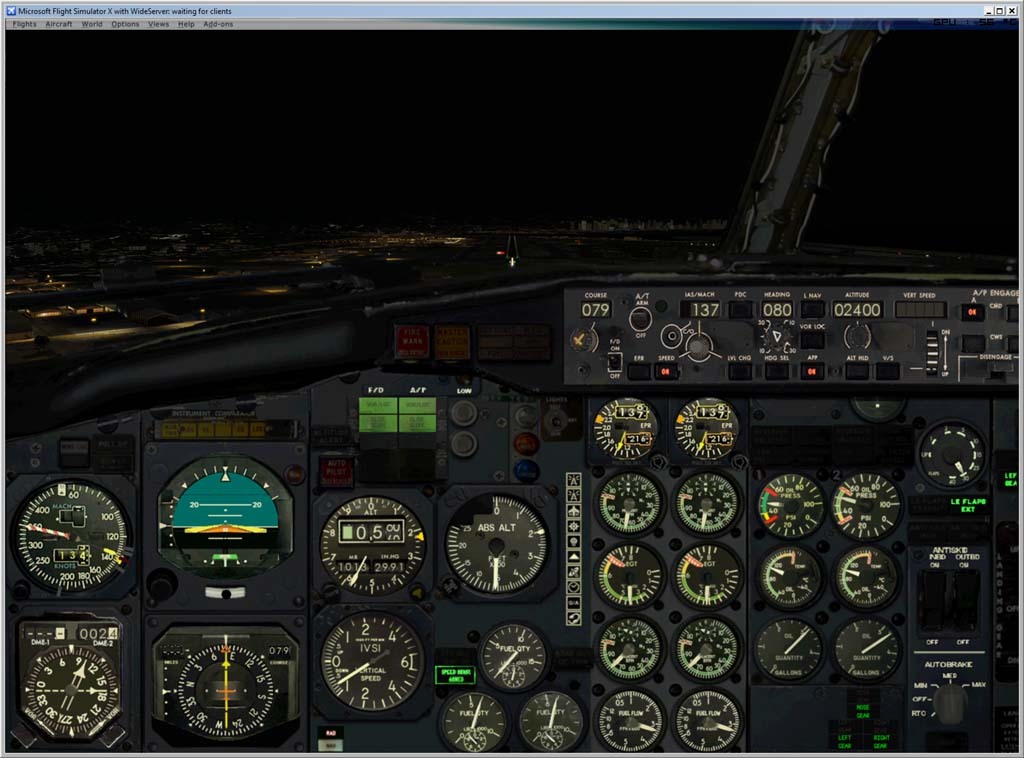Toggle the SPEED mode button on autopilot panel
The height and width of the screenshot is (758, 1024).
click(665, 371)
